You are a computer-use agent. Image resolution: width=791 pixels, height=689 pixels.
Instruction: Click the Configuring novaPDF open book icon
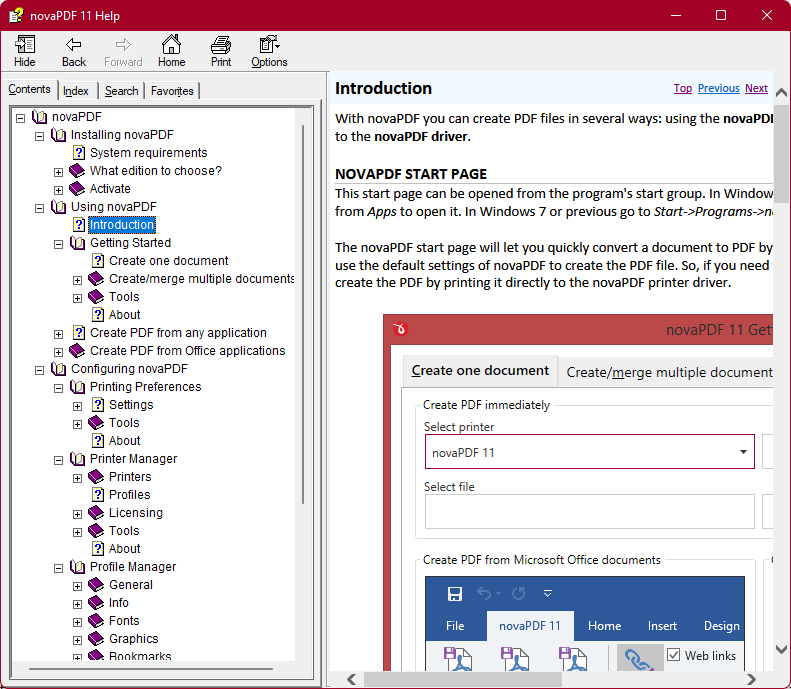[59, 369]
